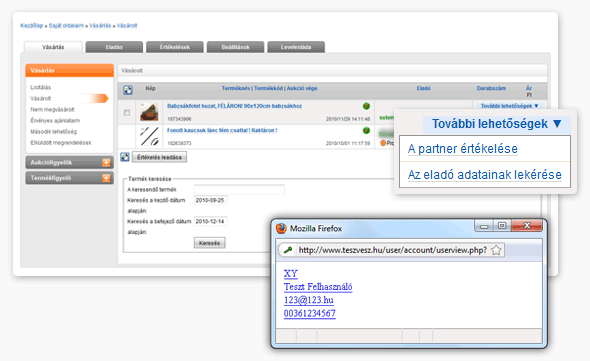The height and width of the screenshot is (361, 590).
Task: Click product code 187343906
Action: 179,119
